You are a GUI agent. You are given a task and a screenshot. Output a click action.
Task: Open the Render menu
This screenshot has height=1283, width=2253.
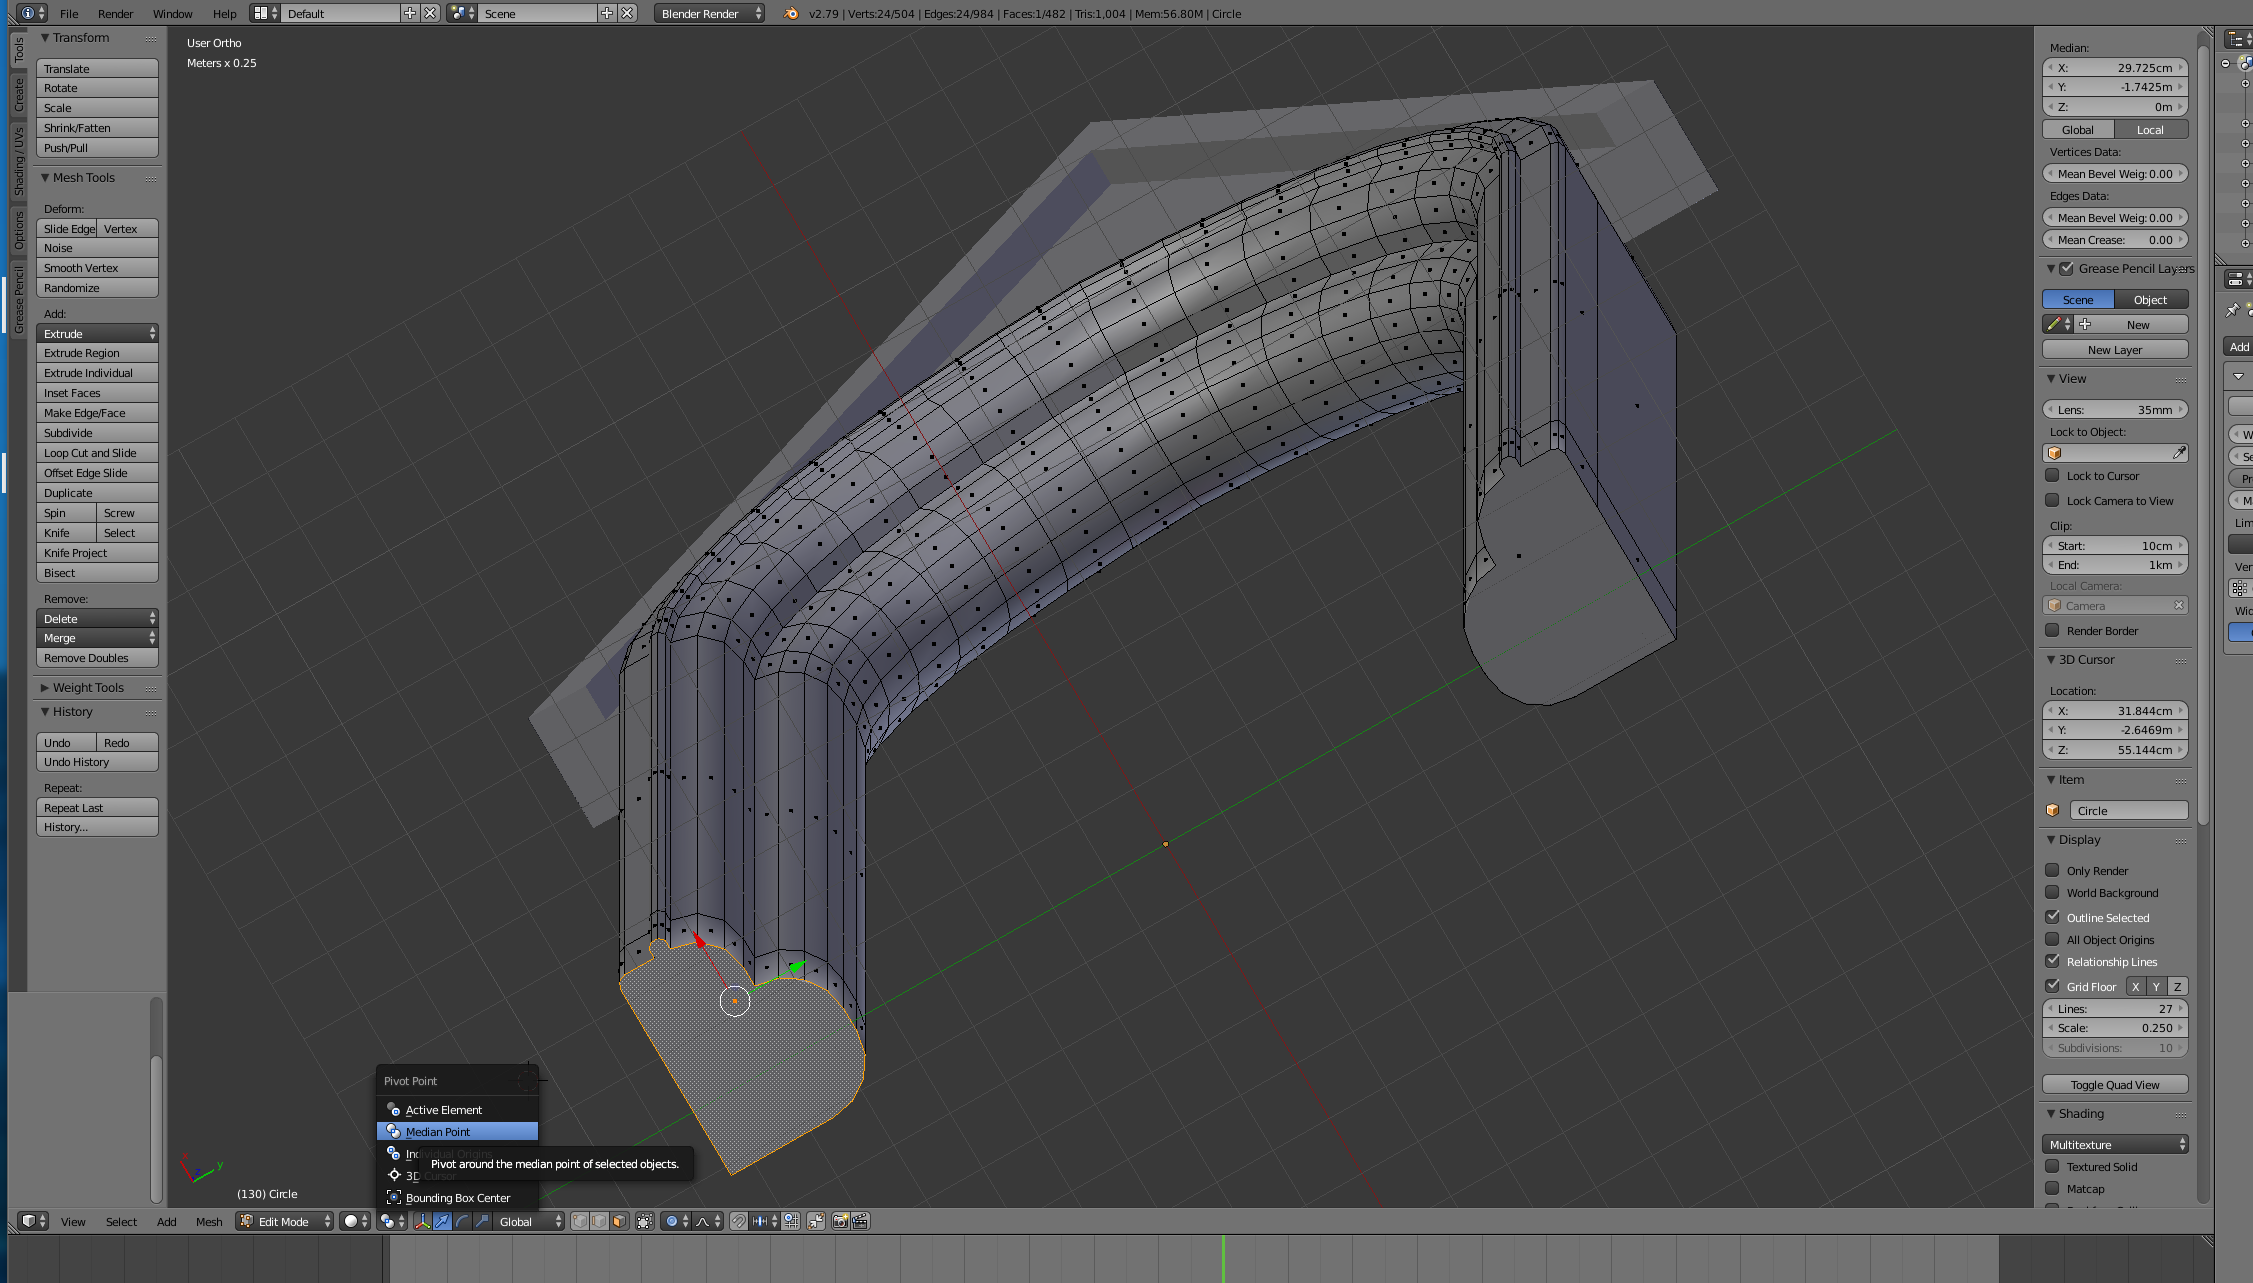click(x=115, y=13)
